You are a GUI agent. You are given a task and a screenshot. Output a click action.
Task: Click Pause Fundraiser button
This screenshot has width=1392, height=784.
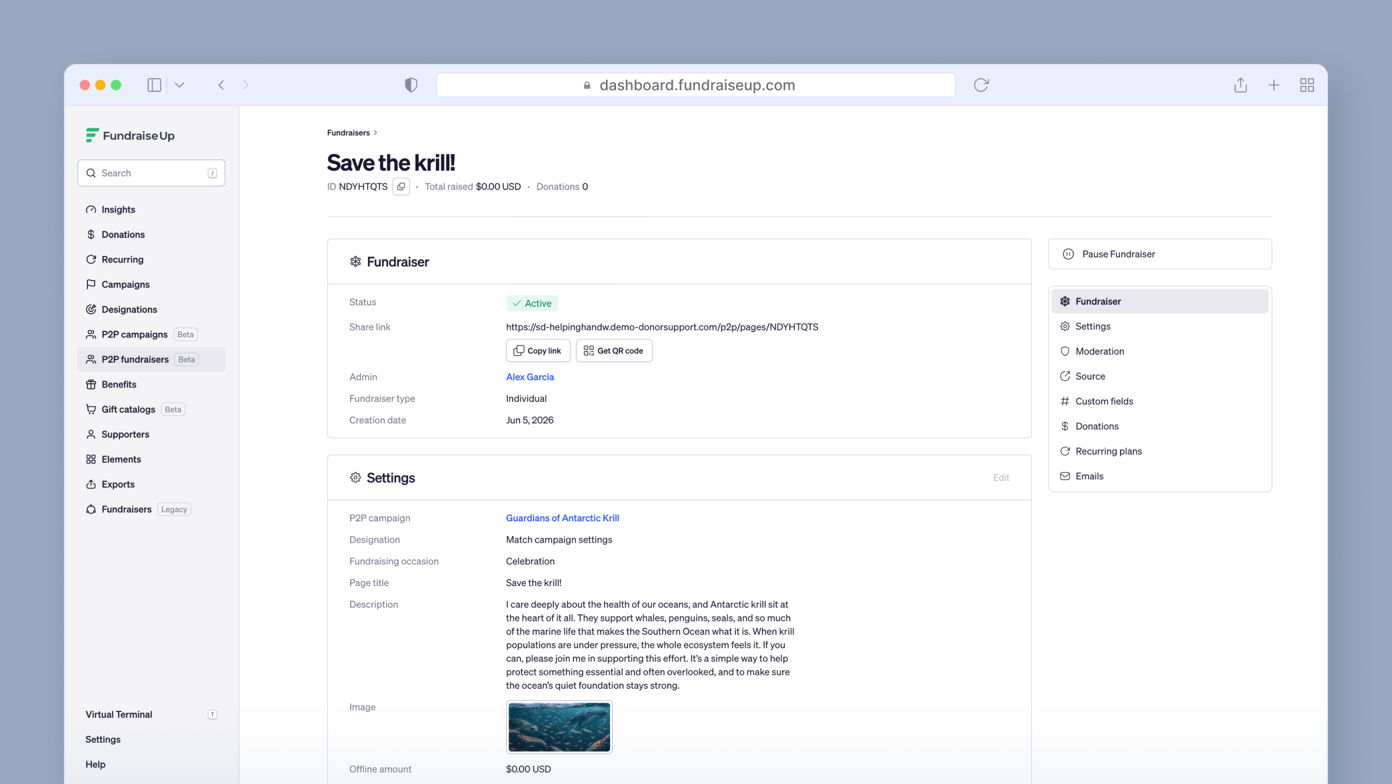tap(1160, 254)
